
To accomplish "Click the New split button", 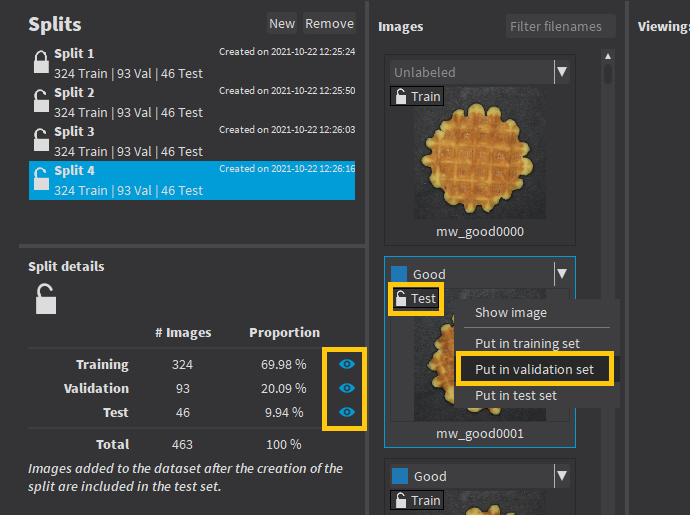I will point(282,23).
